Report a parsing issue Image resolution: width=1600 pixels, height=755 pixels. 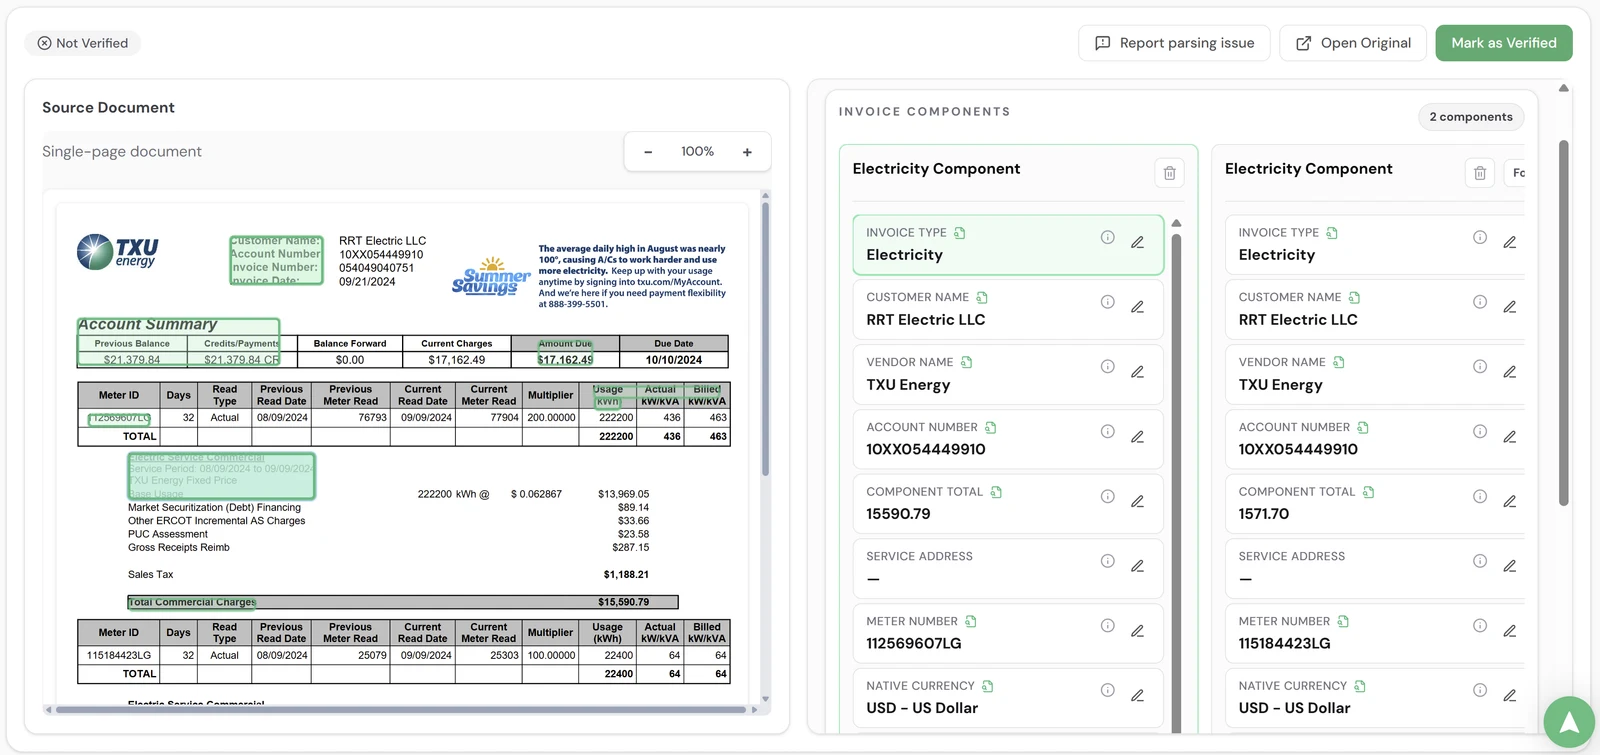1174,43
